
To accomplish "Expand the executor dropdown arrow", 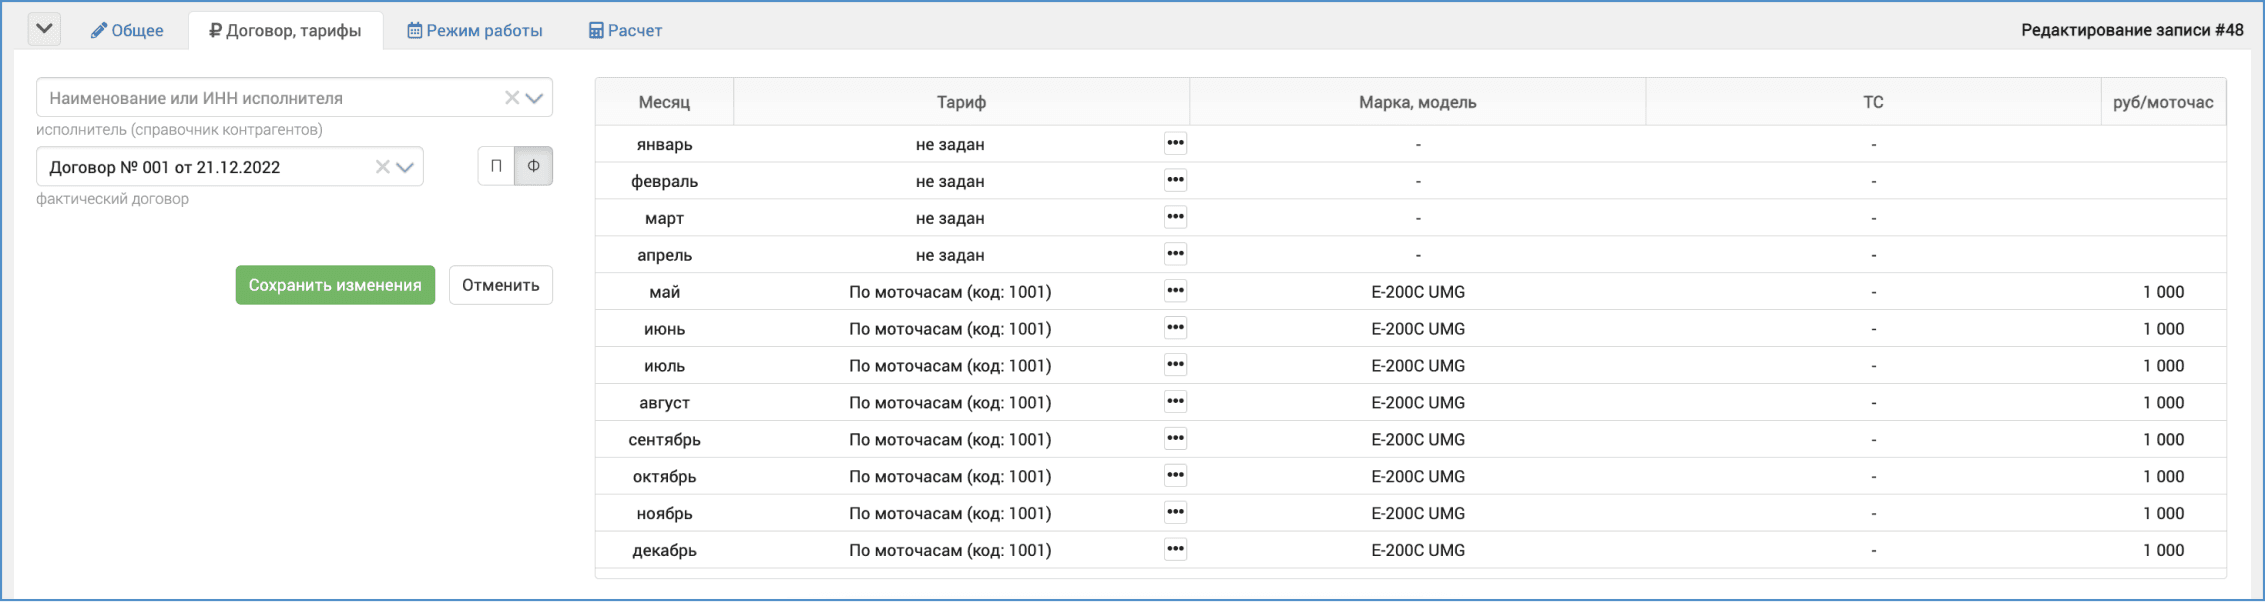I will click(535, 98).
